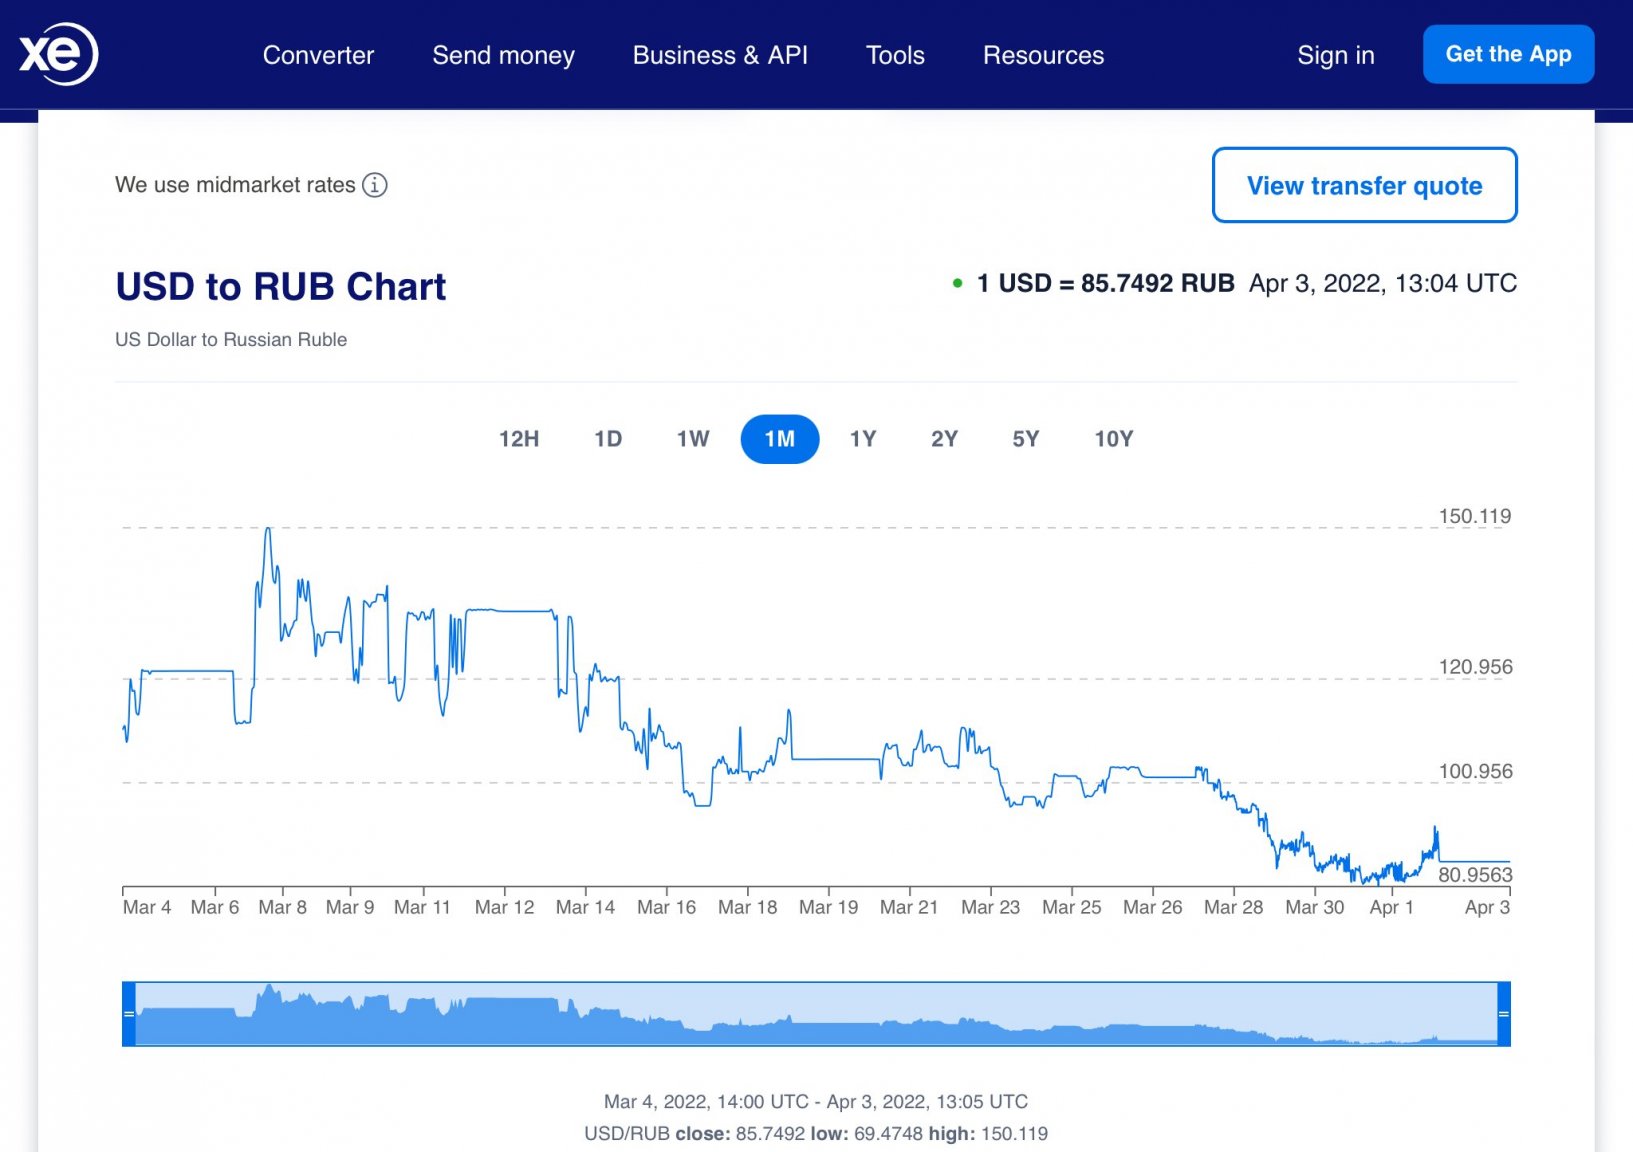Expand the Business & API menu
The image size is (1633, 1152).
click(x=720, y=55)
